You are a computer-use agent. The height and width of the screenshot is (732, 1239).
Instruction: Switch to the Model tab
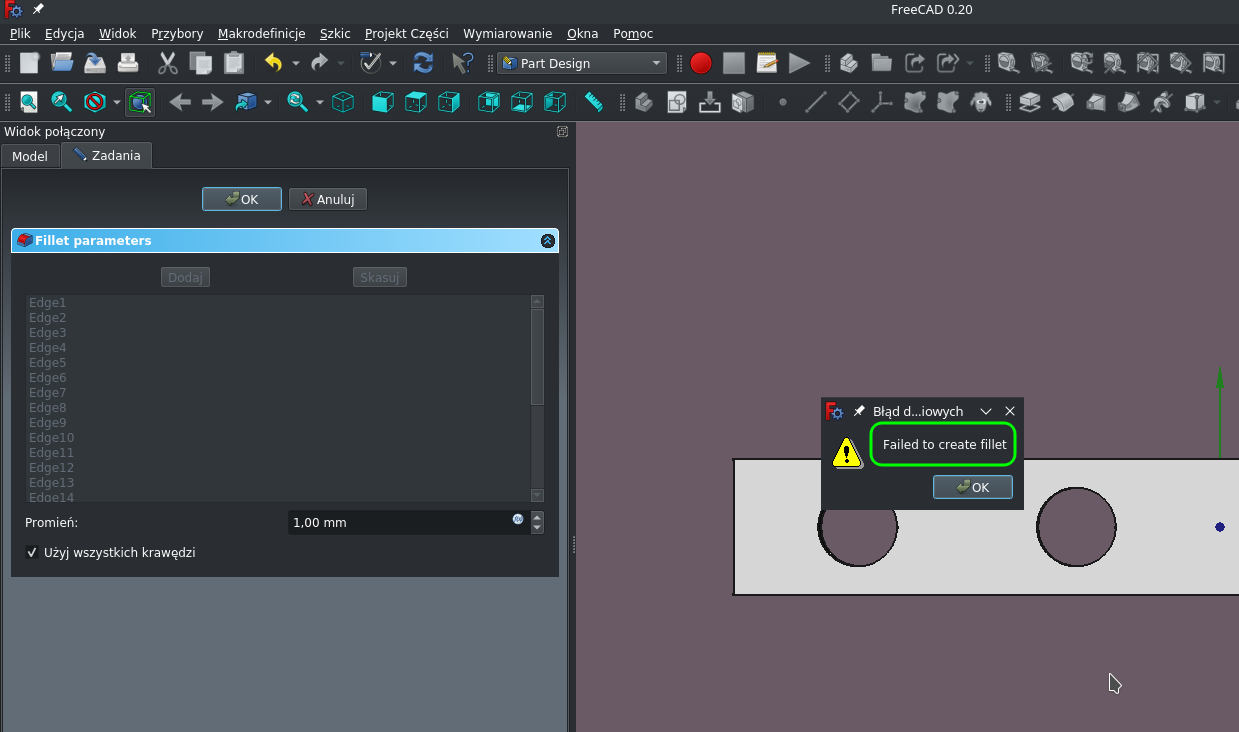pyautogui.click(x=30, y=156)
